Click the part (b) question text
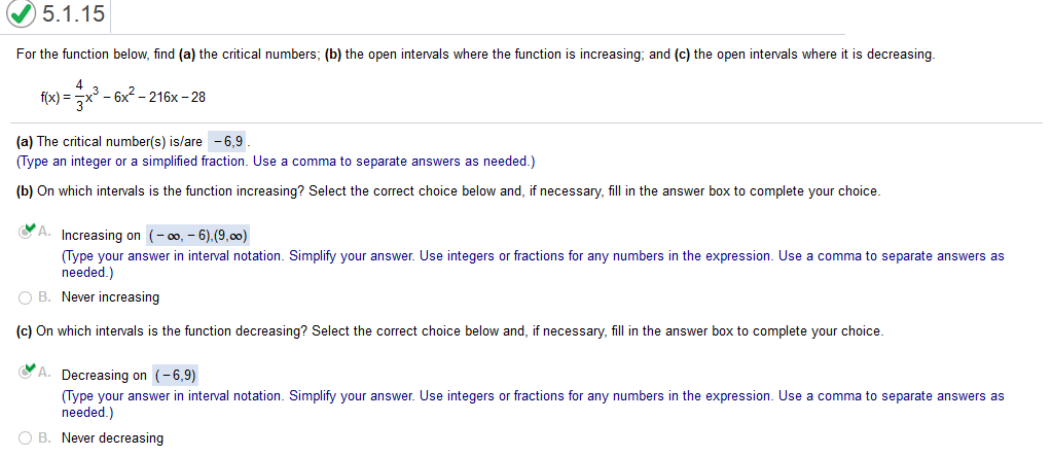The width and height of the screenshot is (1053, 457). pyautogui.click(x=448, y=191)
